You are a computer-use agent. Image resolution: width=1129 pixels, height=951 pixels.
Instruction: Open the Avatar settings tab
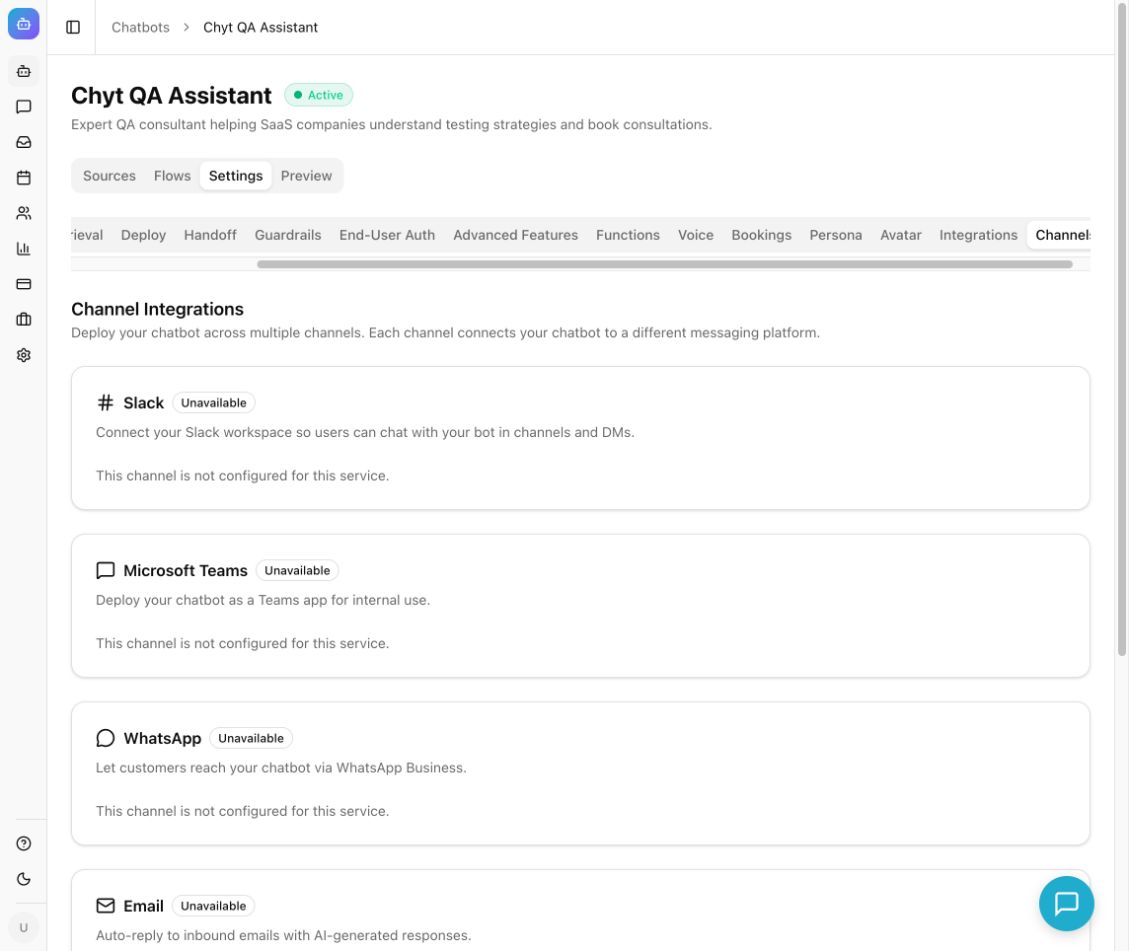point(901,235)
